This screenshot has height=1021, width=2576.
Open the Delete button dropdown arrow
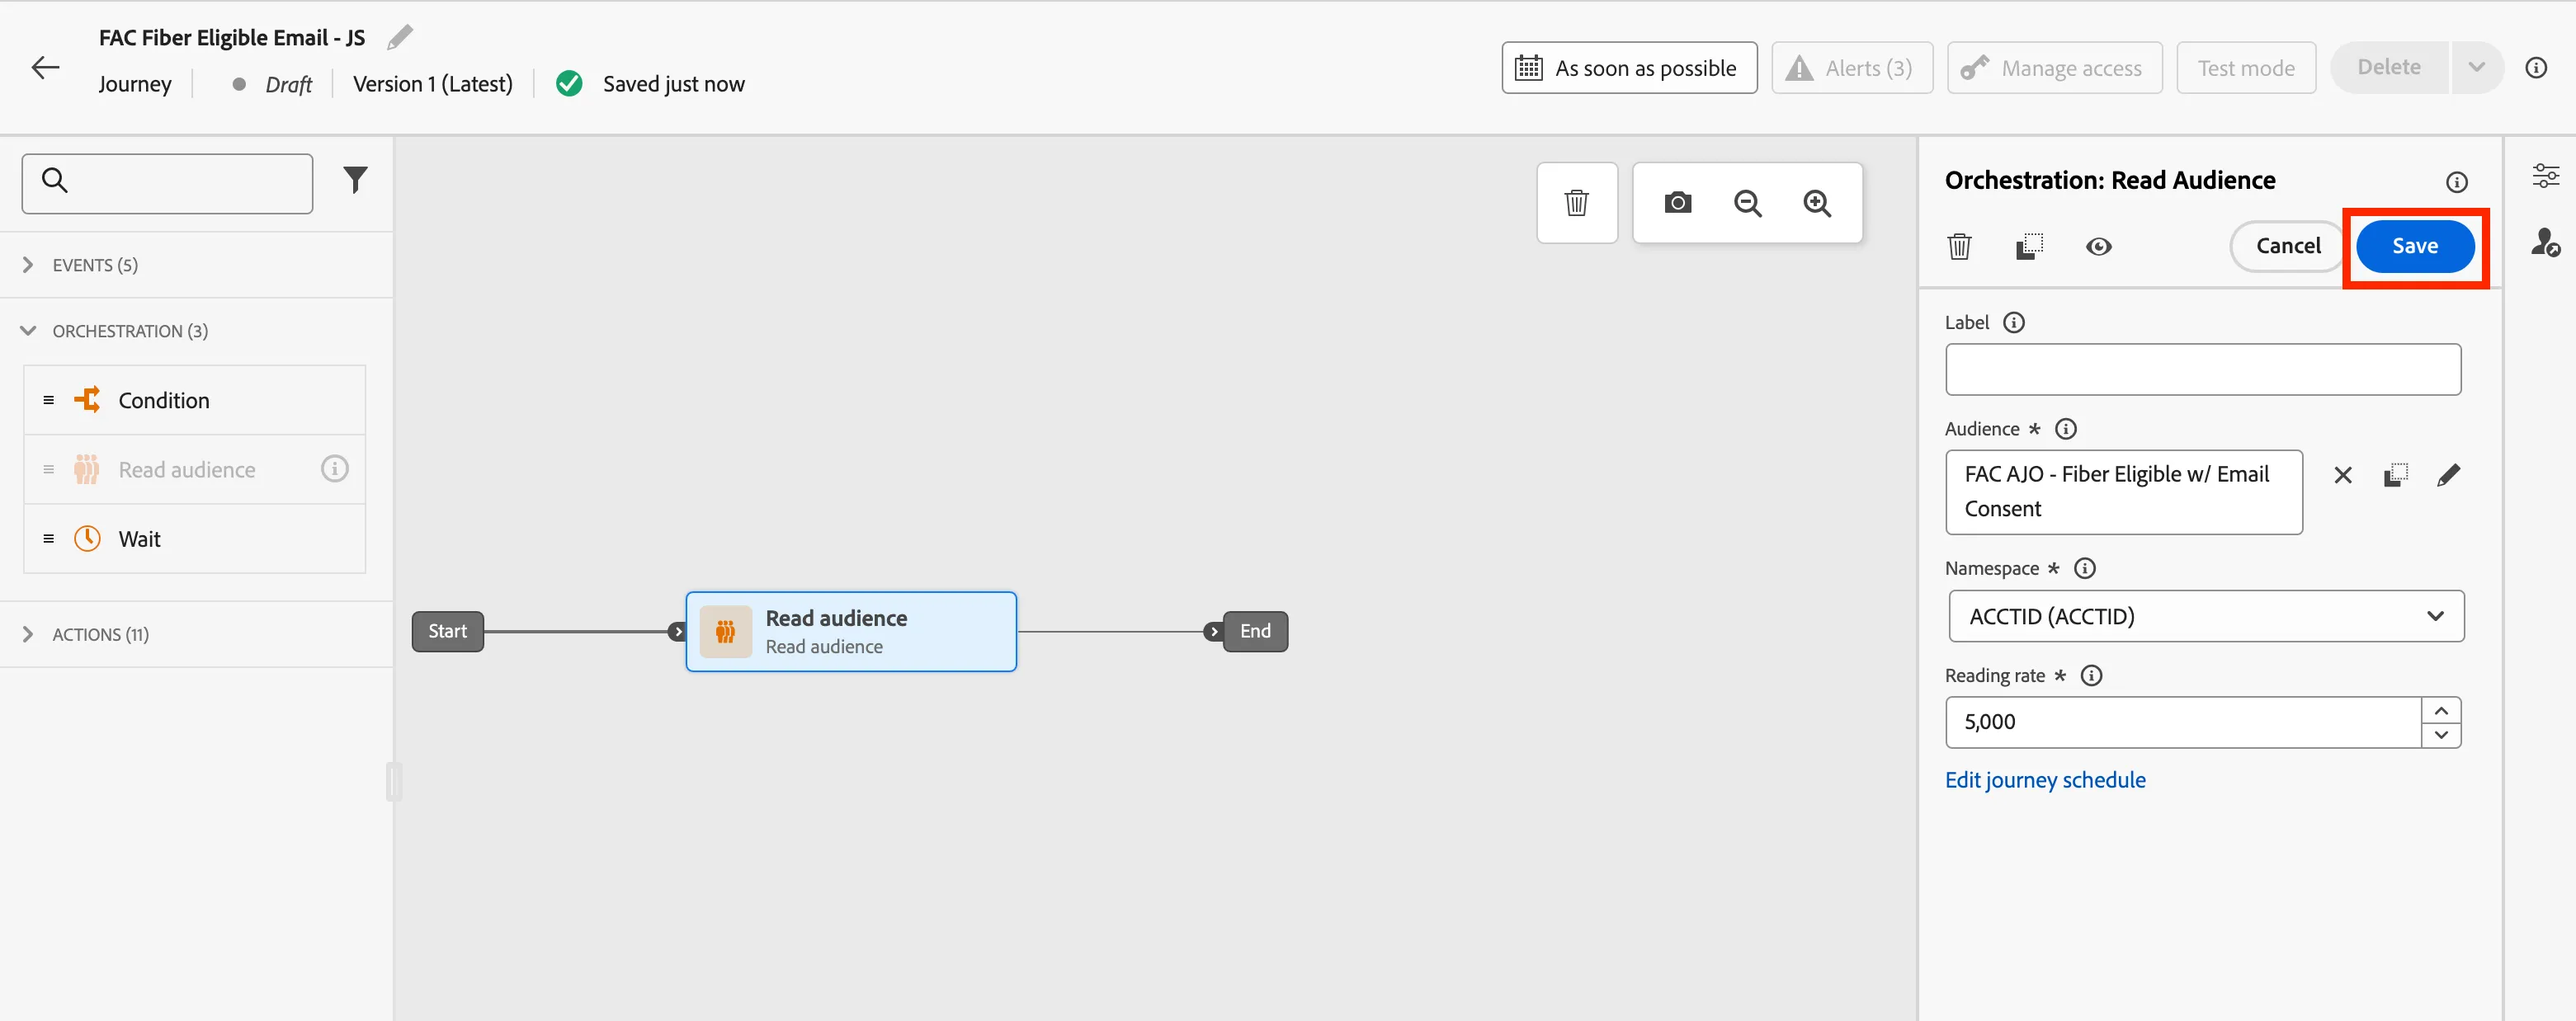[x=2476, y=68]
